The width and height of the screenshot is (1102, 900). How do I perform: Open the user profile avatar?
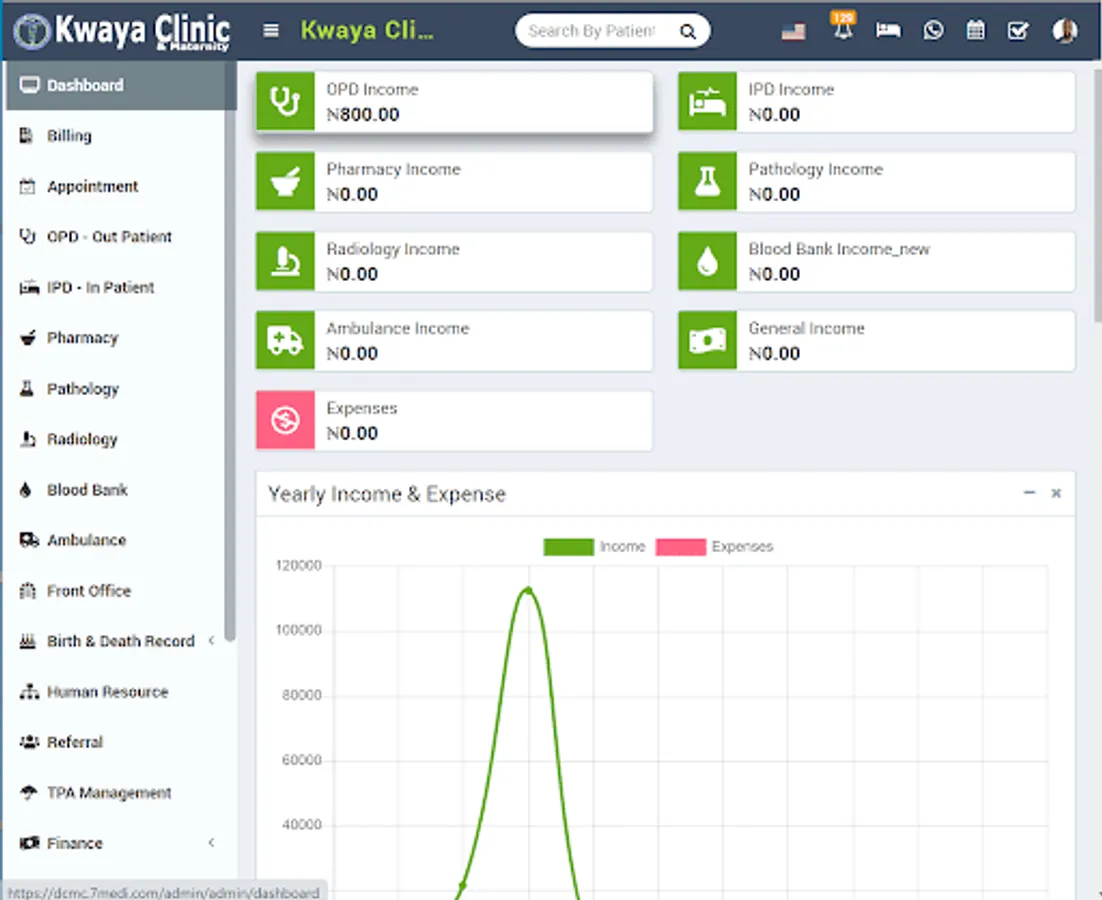pyautogui.click(x=1065, y=30)
